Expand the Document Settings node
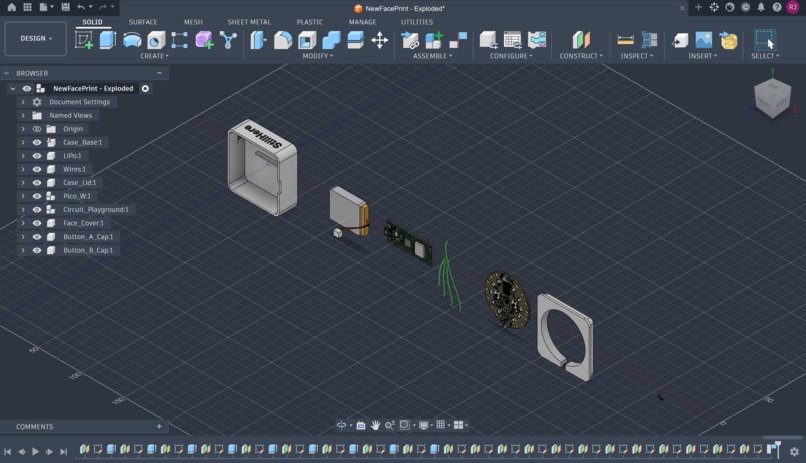This screenshot has height=463, width=806. point(23,102)
